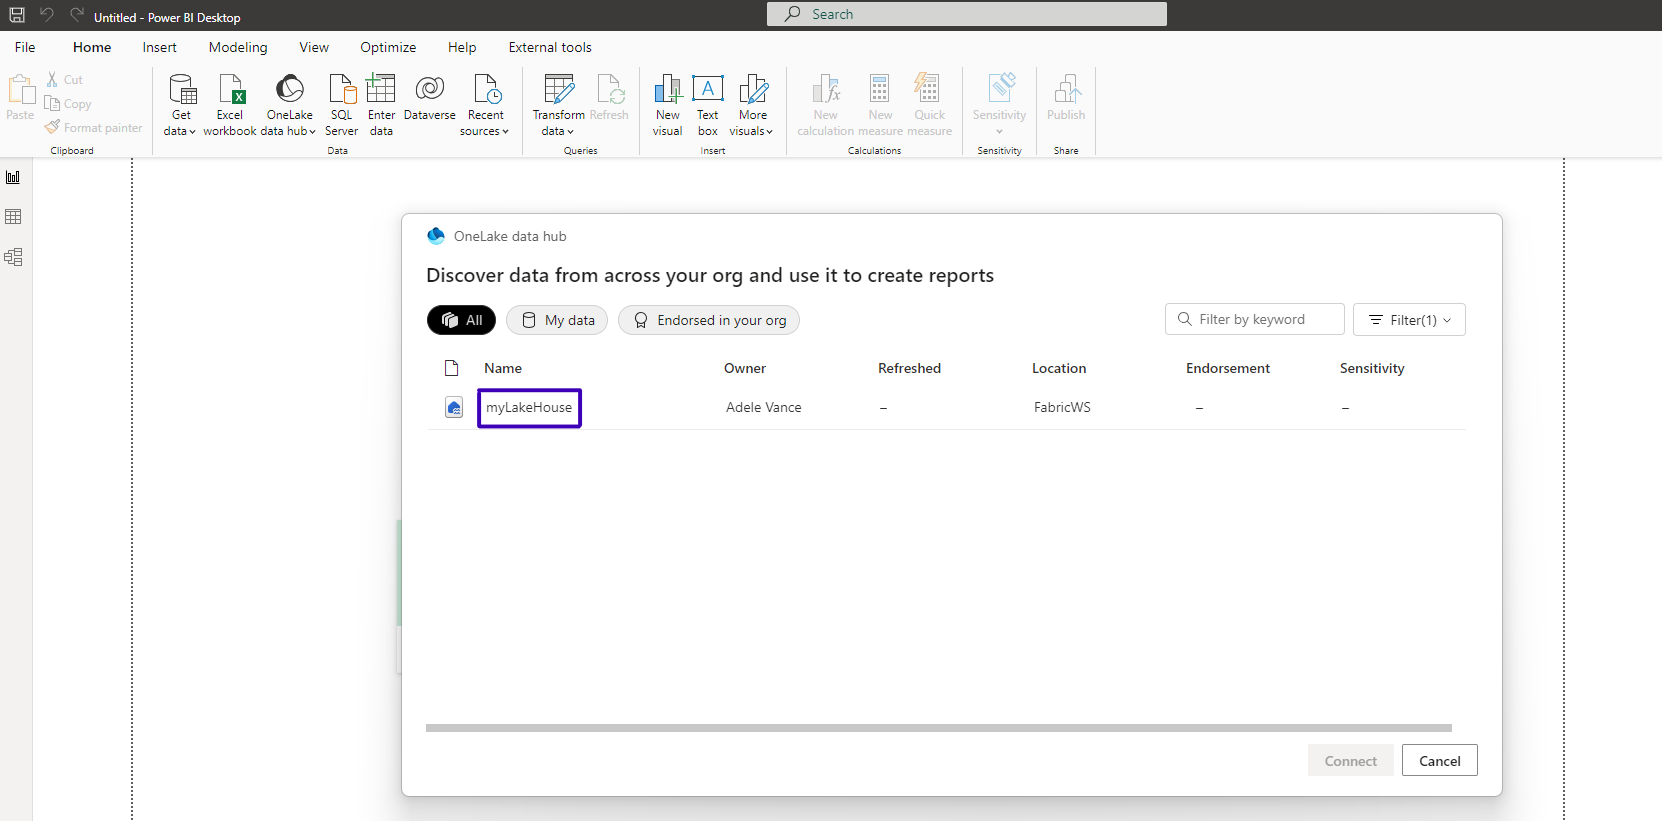Open the File menu
The width and height of the screenshot is (1662, 821).
point(25,47)
